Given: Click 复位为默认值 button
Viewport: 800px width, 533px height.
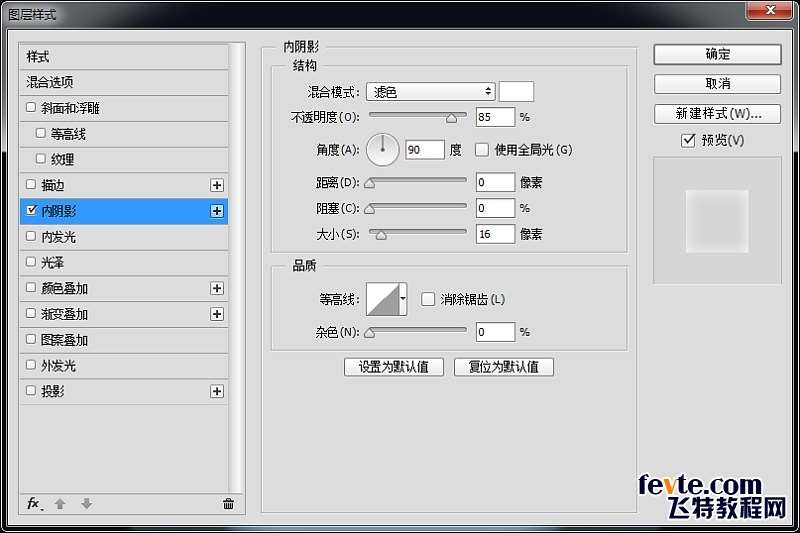Looking at the screenshot, I should [x=504, y=367].
